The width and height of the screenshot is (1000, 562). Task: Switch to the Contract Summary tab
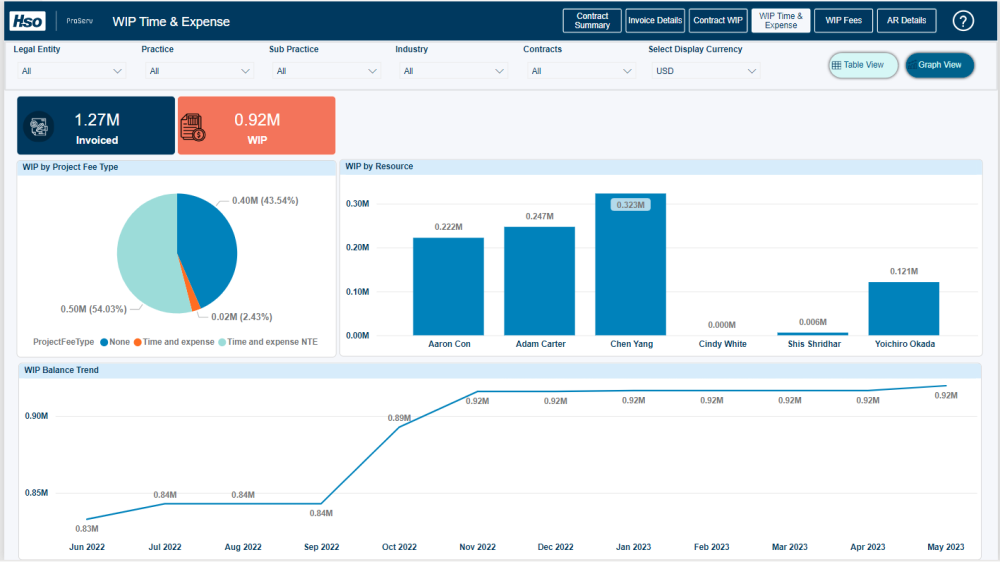click(x=592, y=21)
